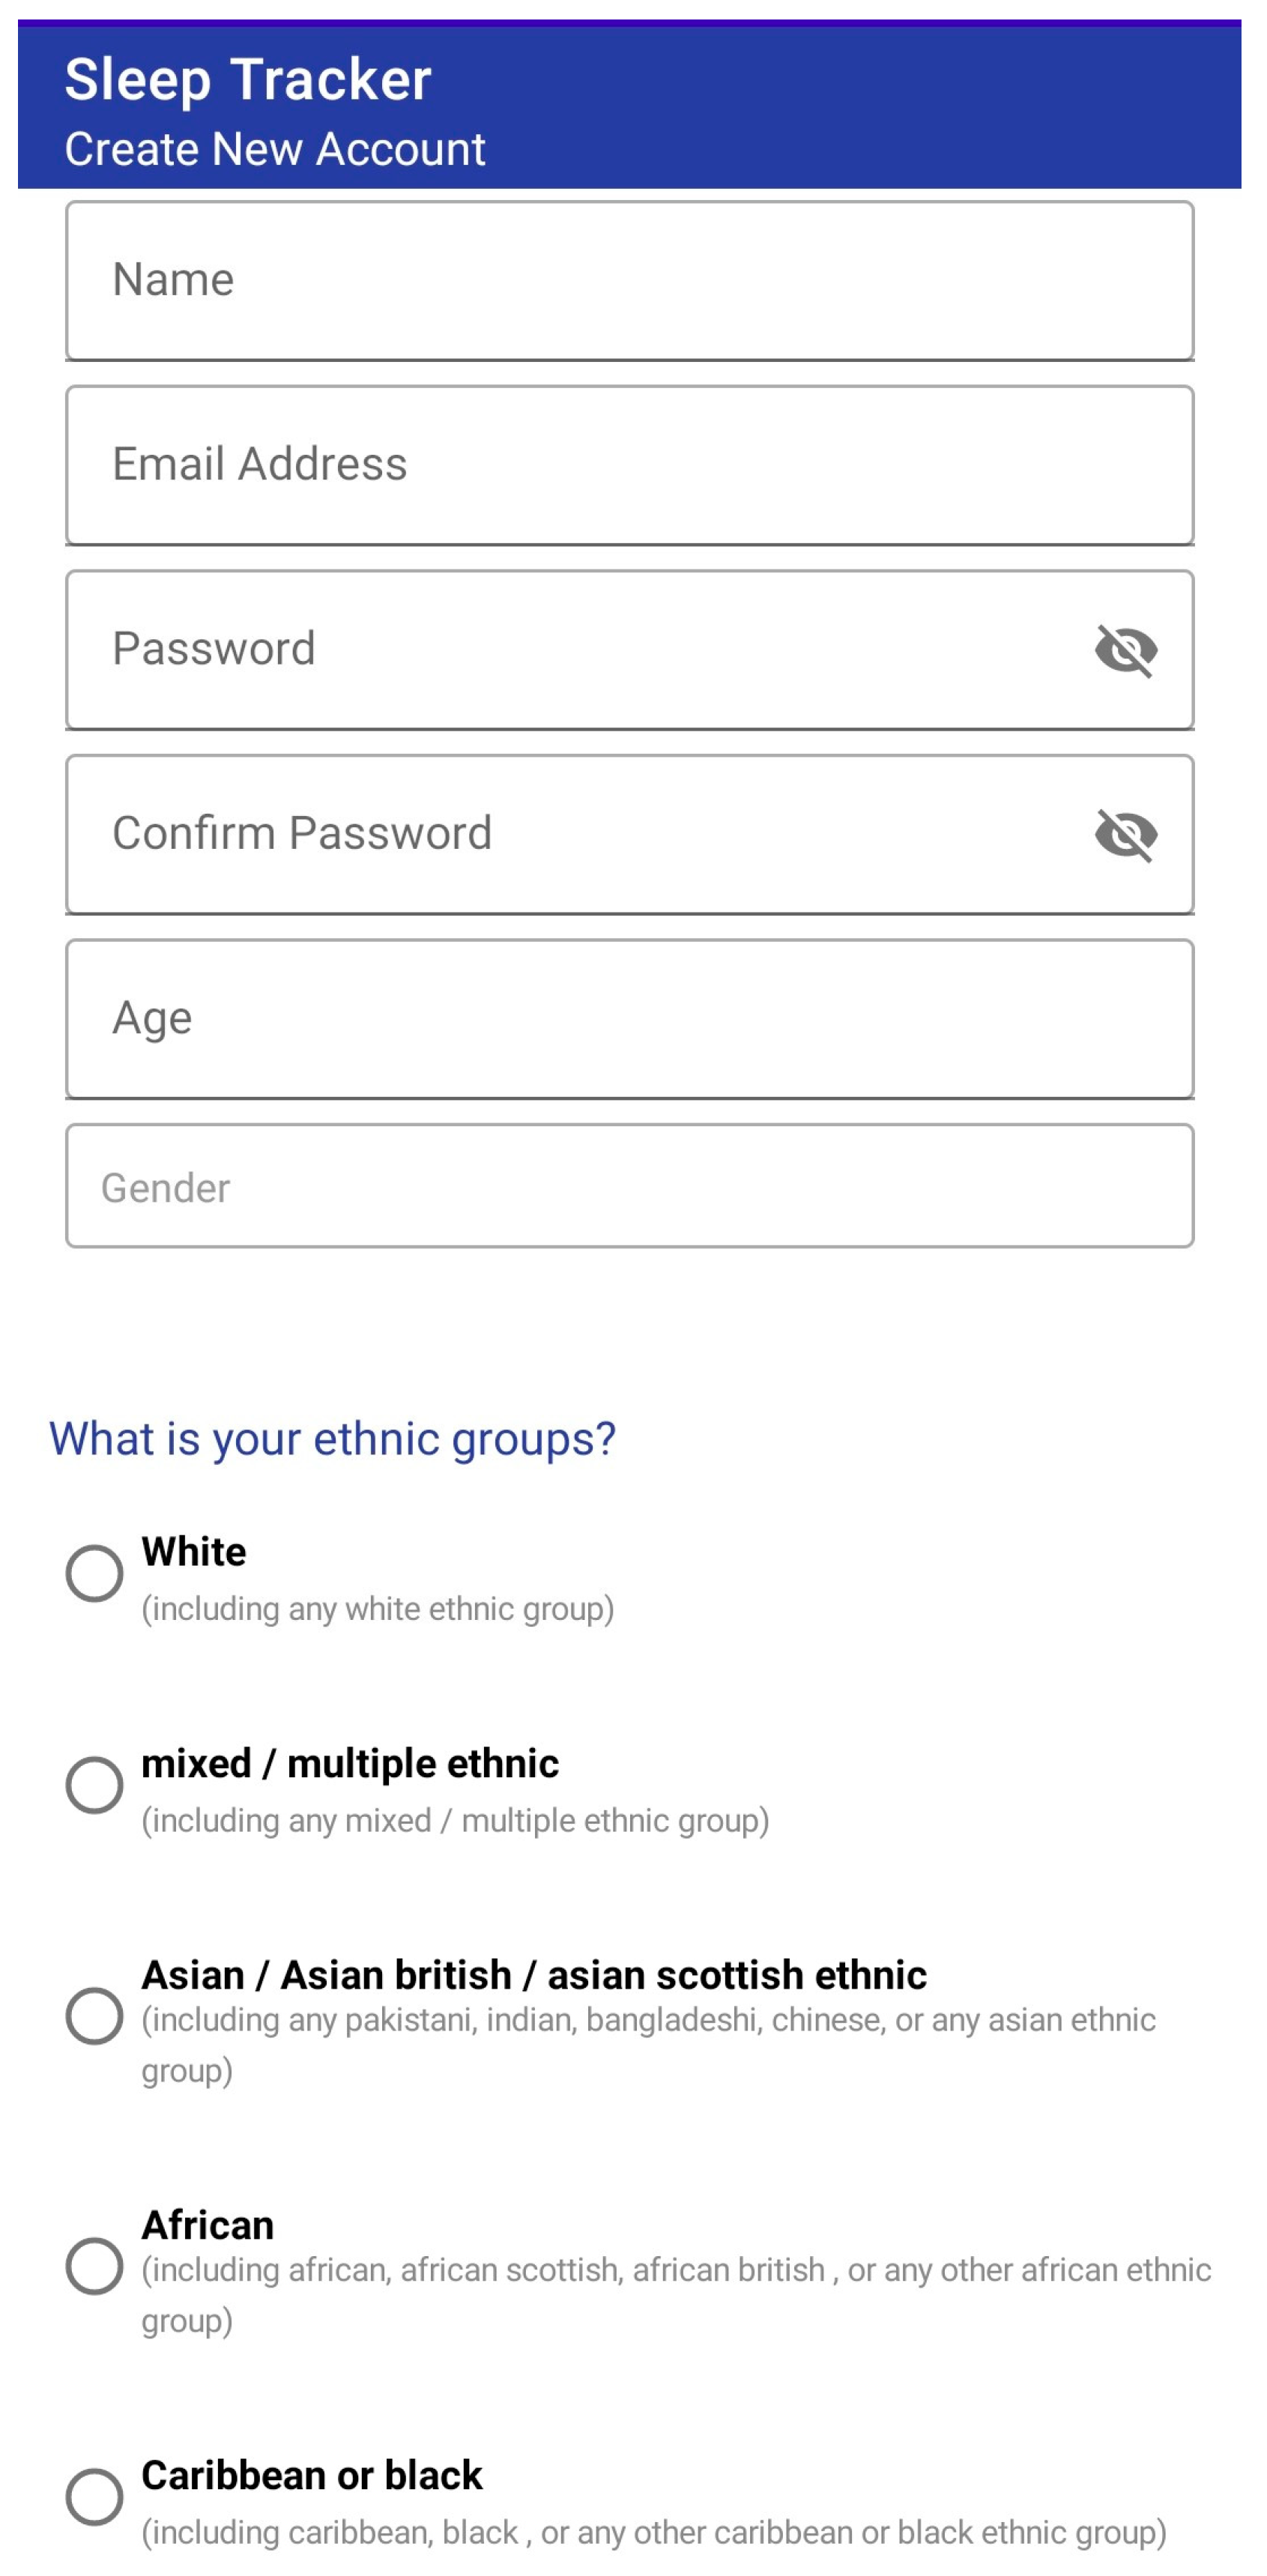Screen dimensions: 1267x2576
Task: Select the White ethnic group radio button
Action: tap(94, 1573)
